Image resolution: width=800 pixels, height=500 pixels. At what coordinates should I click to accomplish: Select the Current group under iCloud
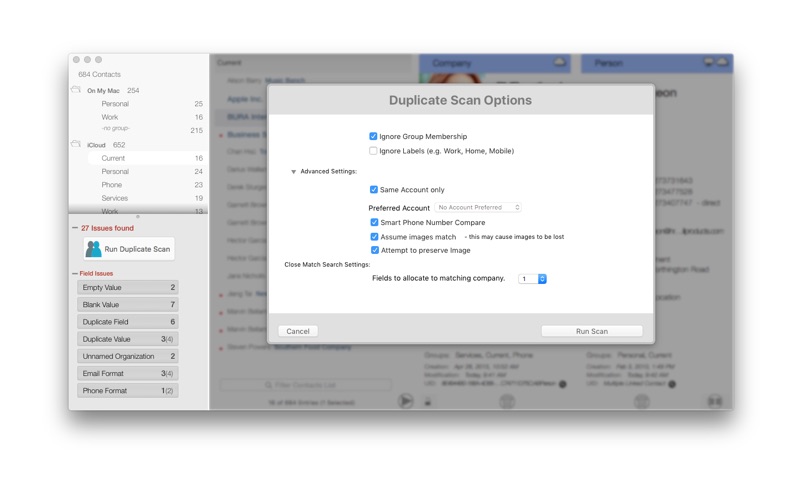click(x=148, y=158)
